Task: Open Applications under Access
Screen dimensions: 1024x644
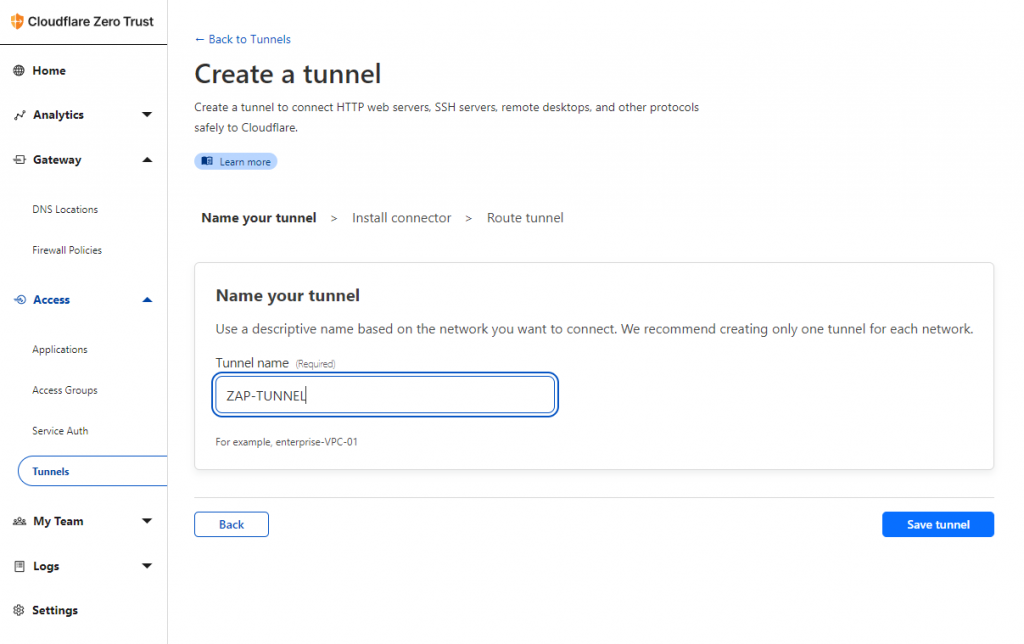Action: 60,349
